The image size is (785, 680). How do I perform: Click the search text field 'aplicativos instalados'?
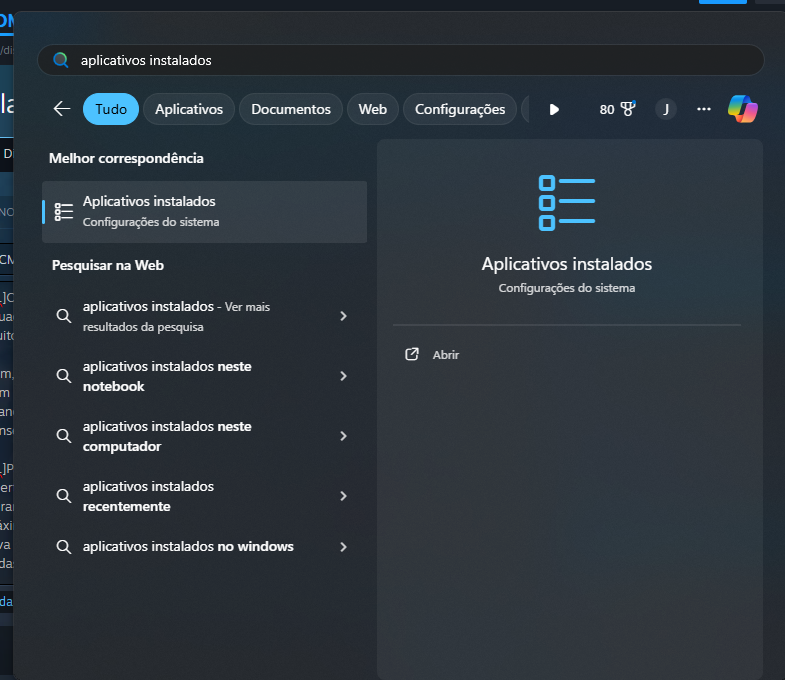point(401,60)
